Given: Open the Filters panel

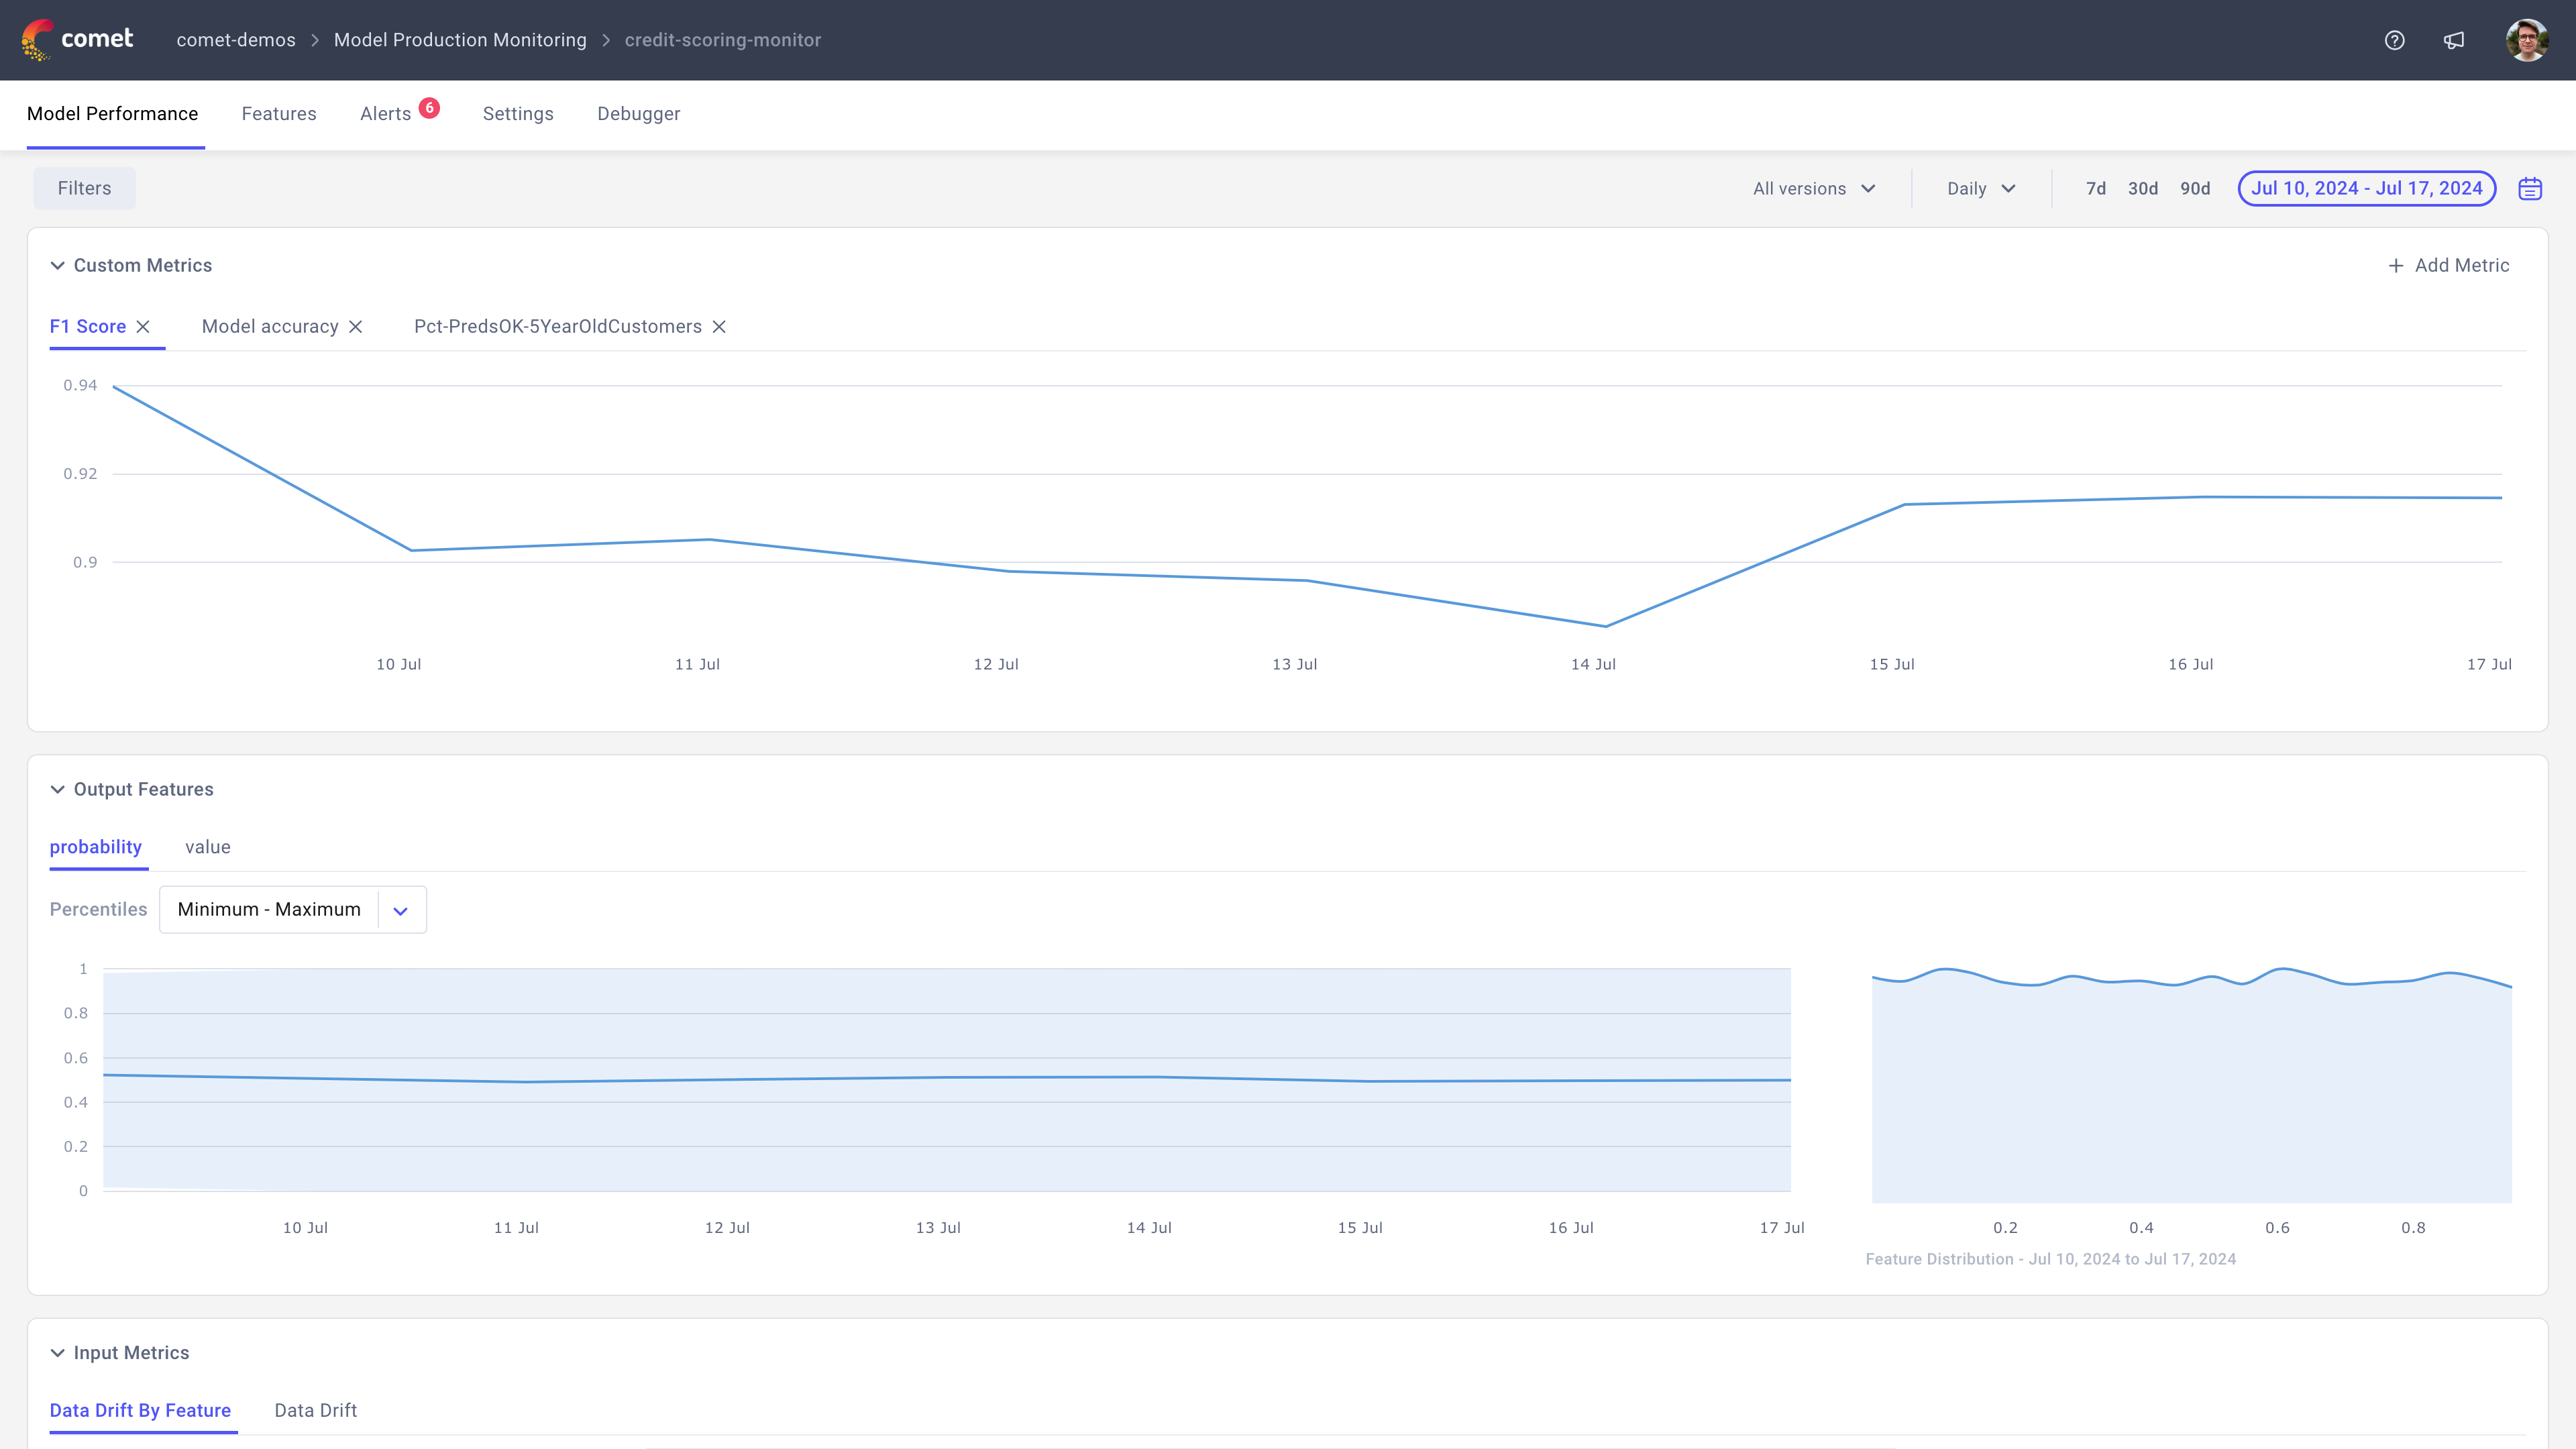Looking at the screenshot, I should coord(84,188).
